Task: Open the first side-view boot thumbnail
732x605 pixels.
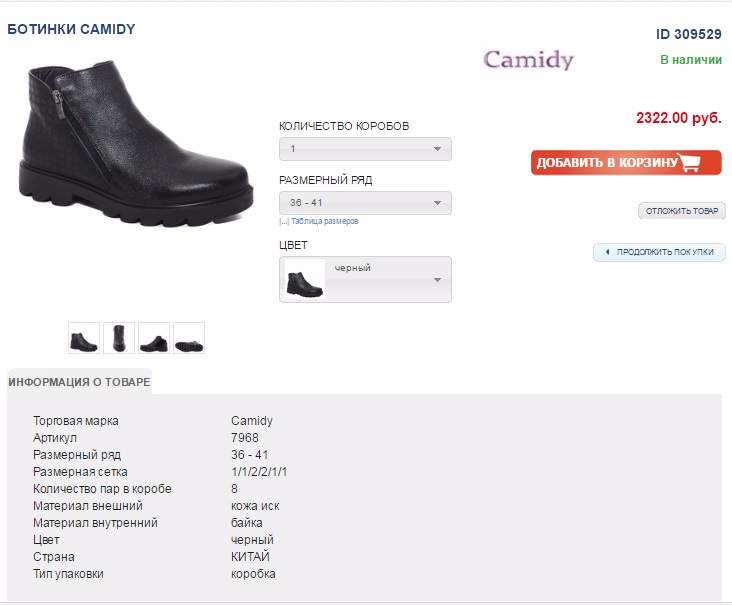Action: tap(84, 338)
